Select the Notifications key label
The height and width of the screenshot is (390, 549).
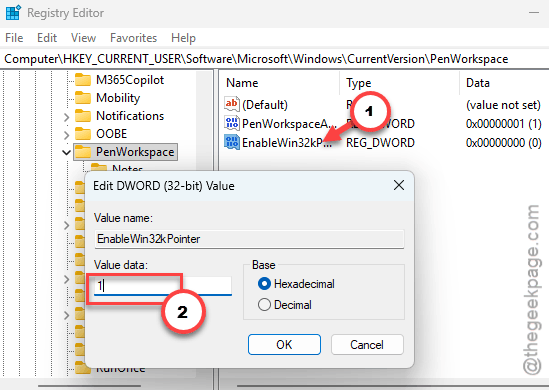tap(130, 116)
